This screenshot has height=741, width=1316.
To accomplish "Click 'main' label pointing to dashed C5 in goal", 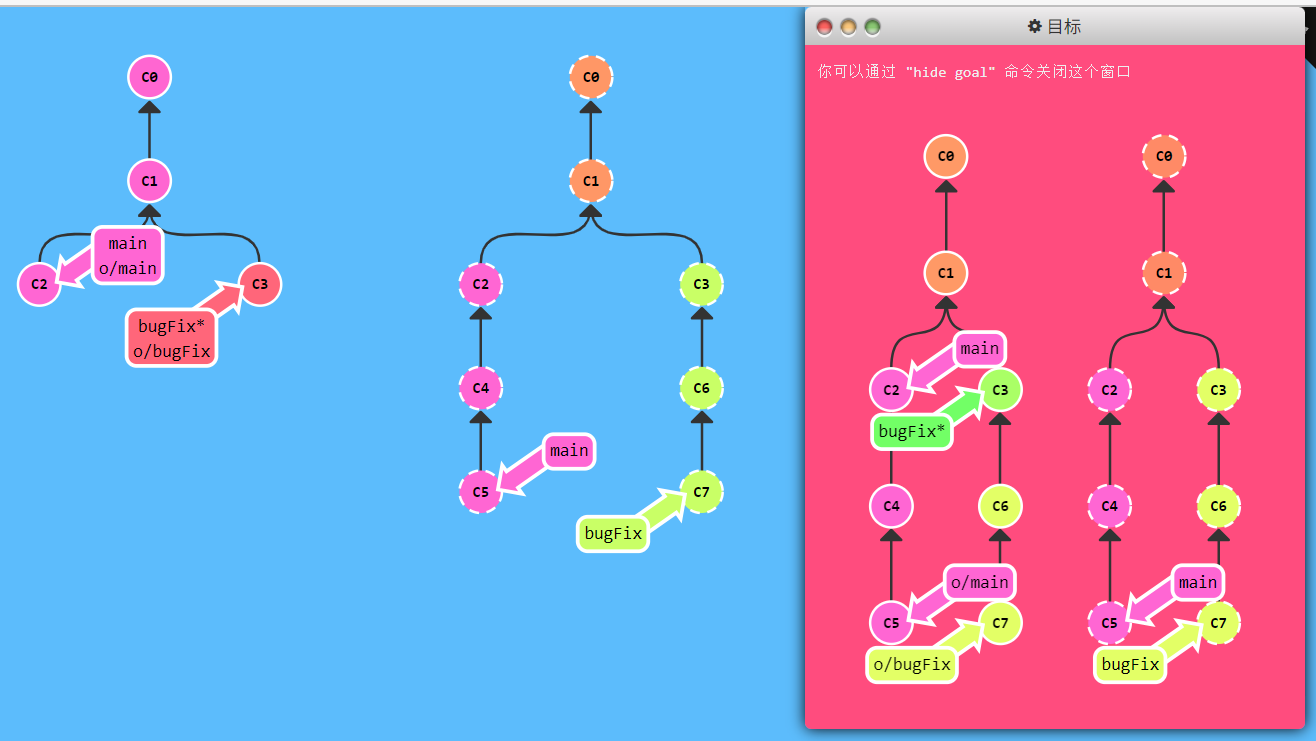I will [x=1198, y=582].
